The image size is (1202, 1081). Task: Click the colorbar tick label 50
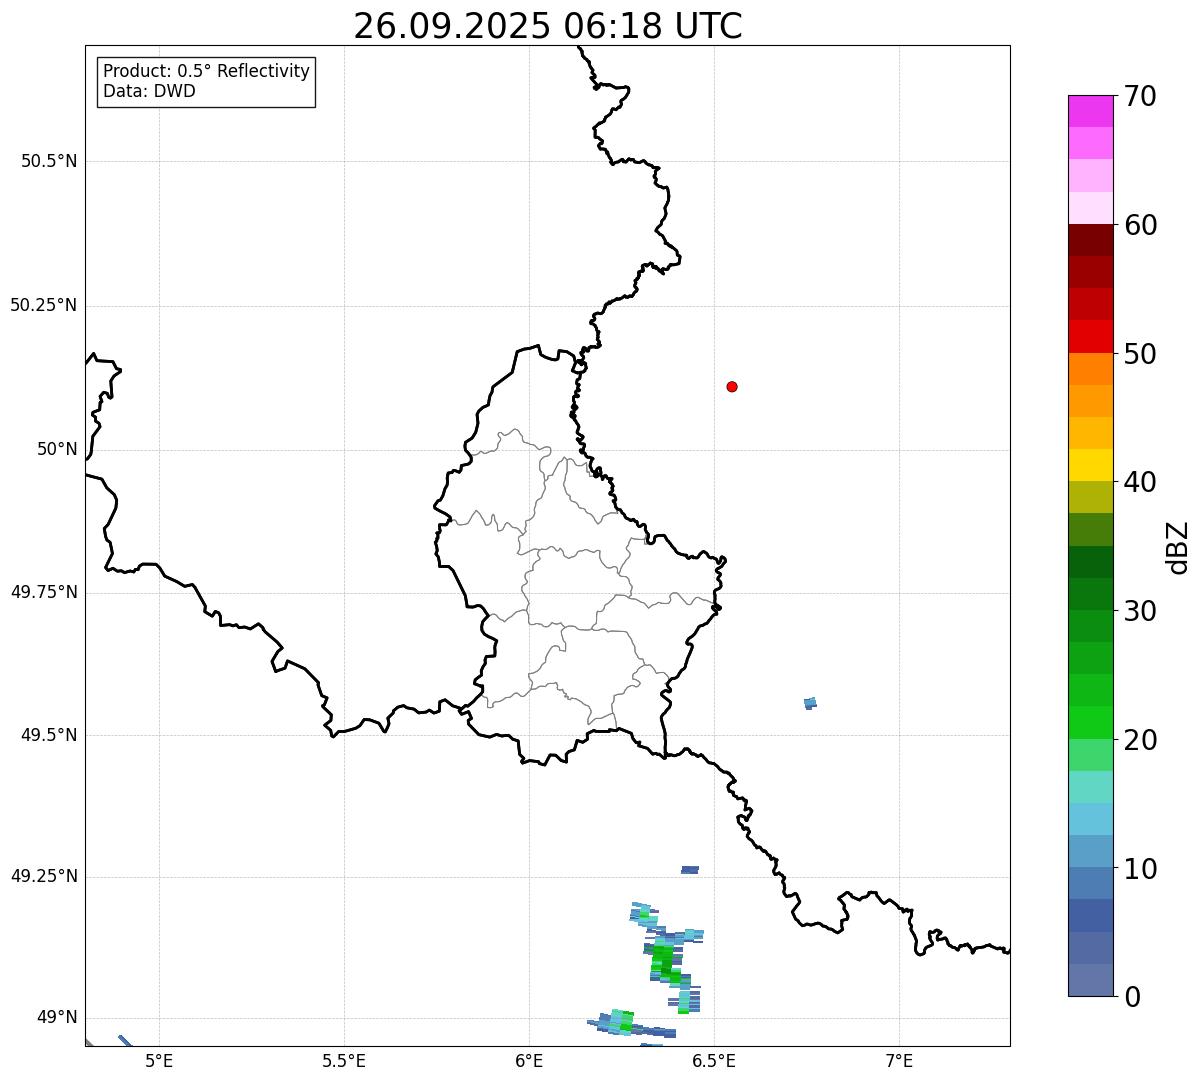1140,354
